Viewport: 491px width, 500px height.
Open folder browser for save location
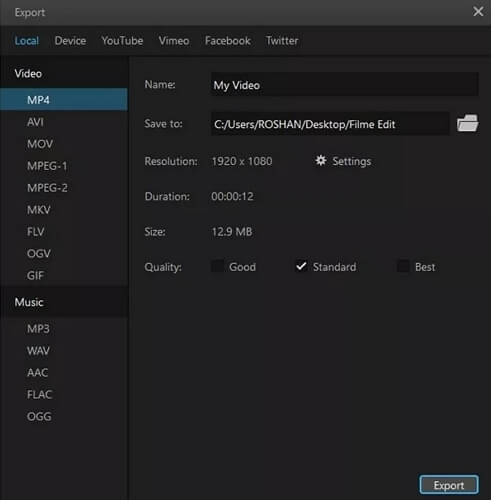coord(467,123)
